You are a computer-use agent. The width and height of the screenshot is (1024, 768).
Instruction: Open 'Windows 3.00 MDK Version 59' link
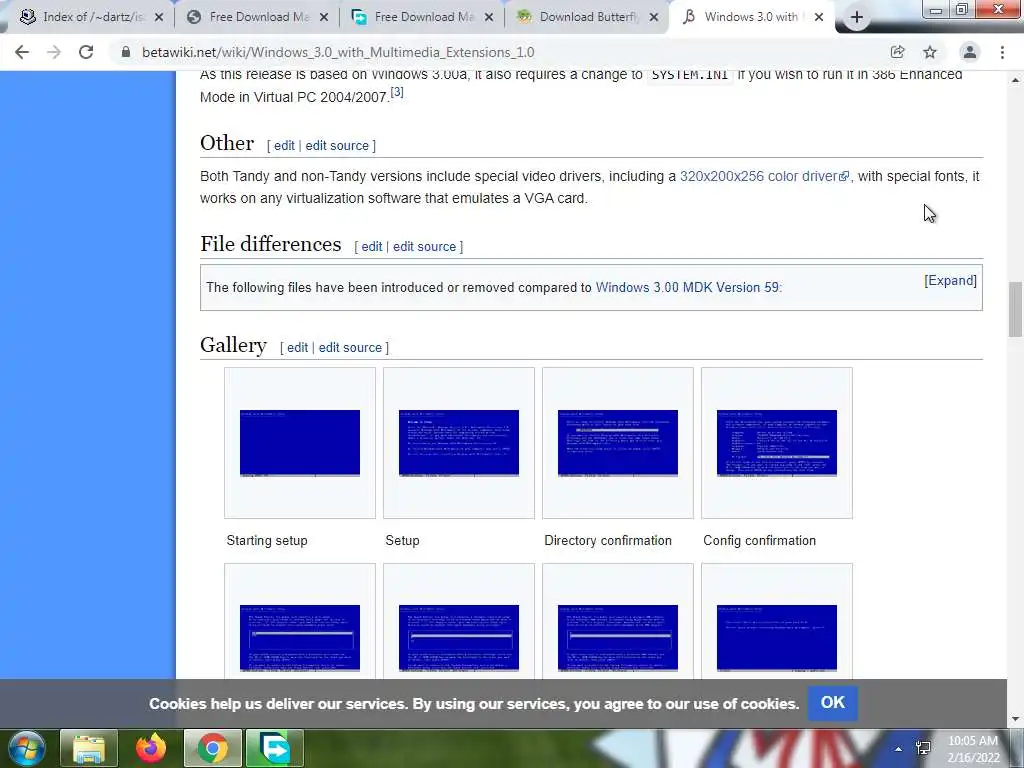pyautogui.click(x=687, y=287)
